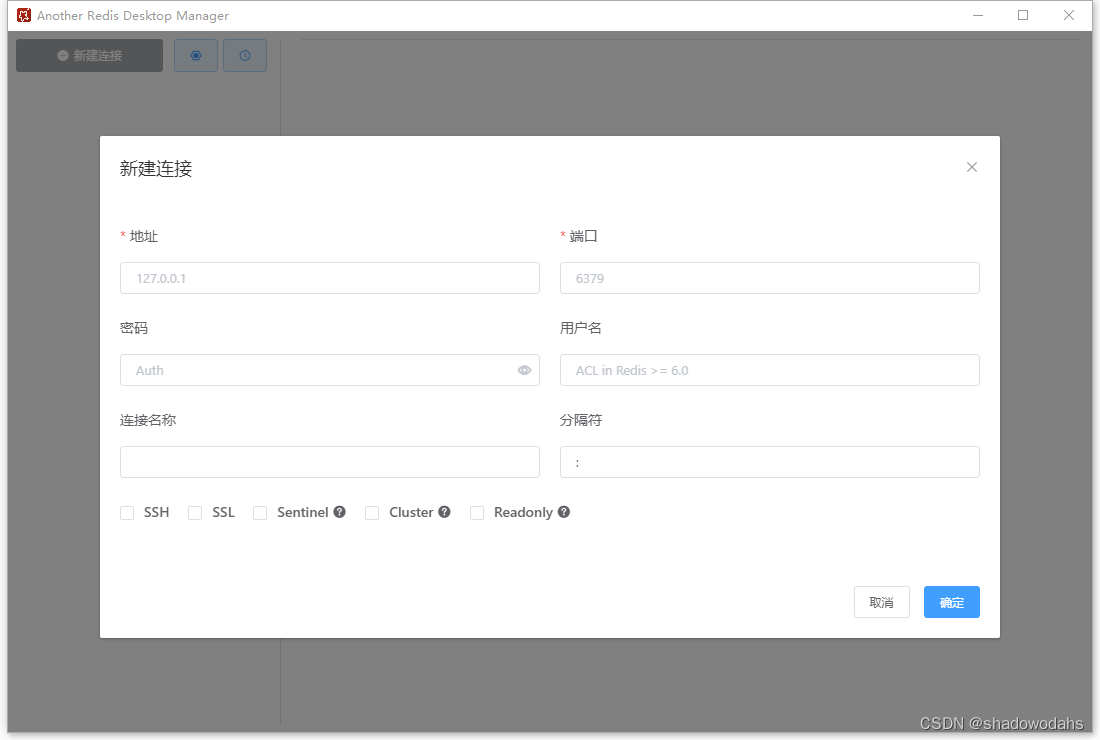Click the Readonly help question mark icon
1100x740 pixels.
[564, 512]
